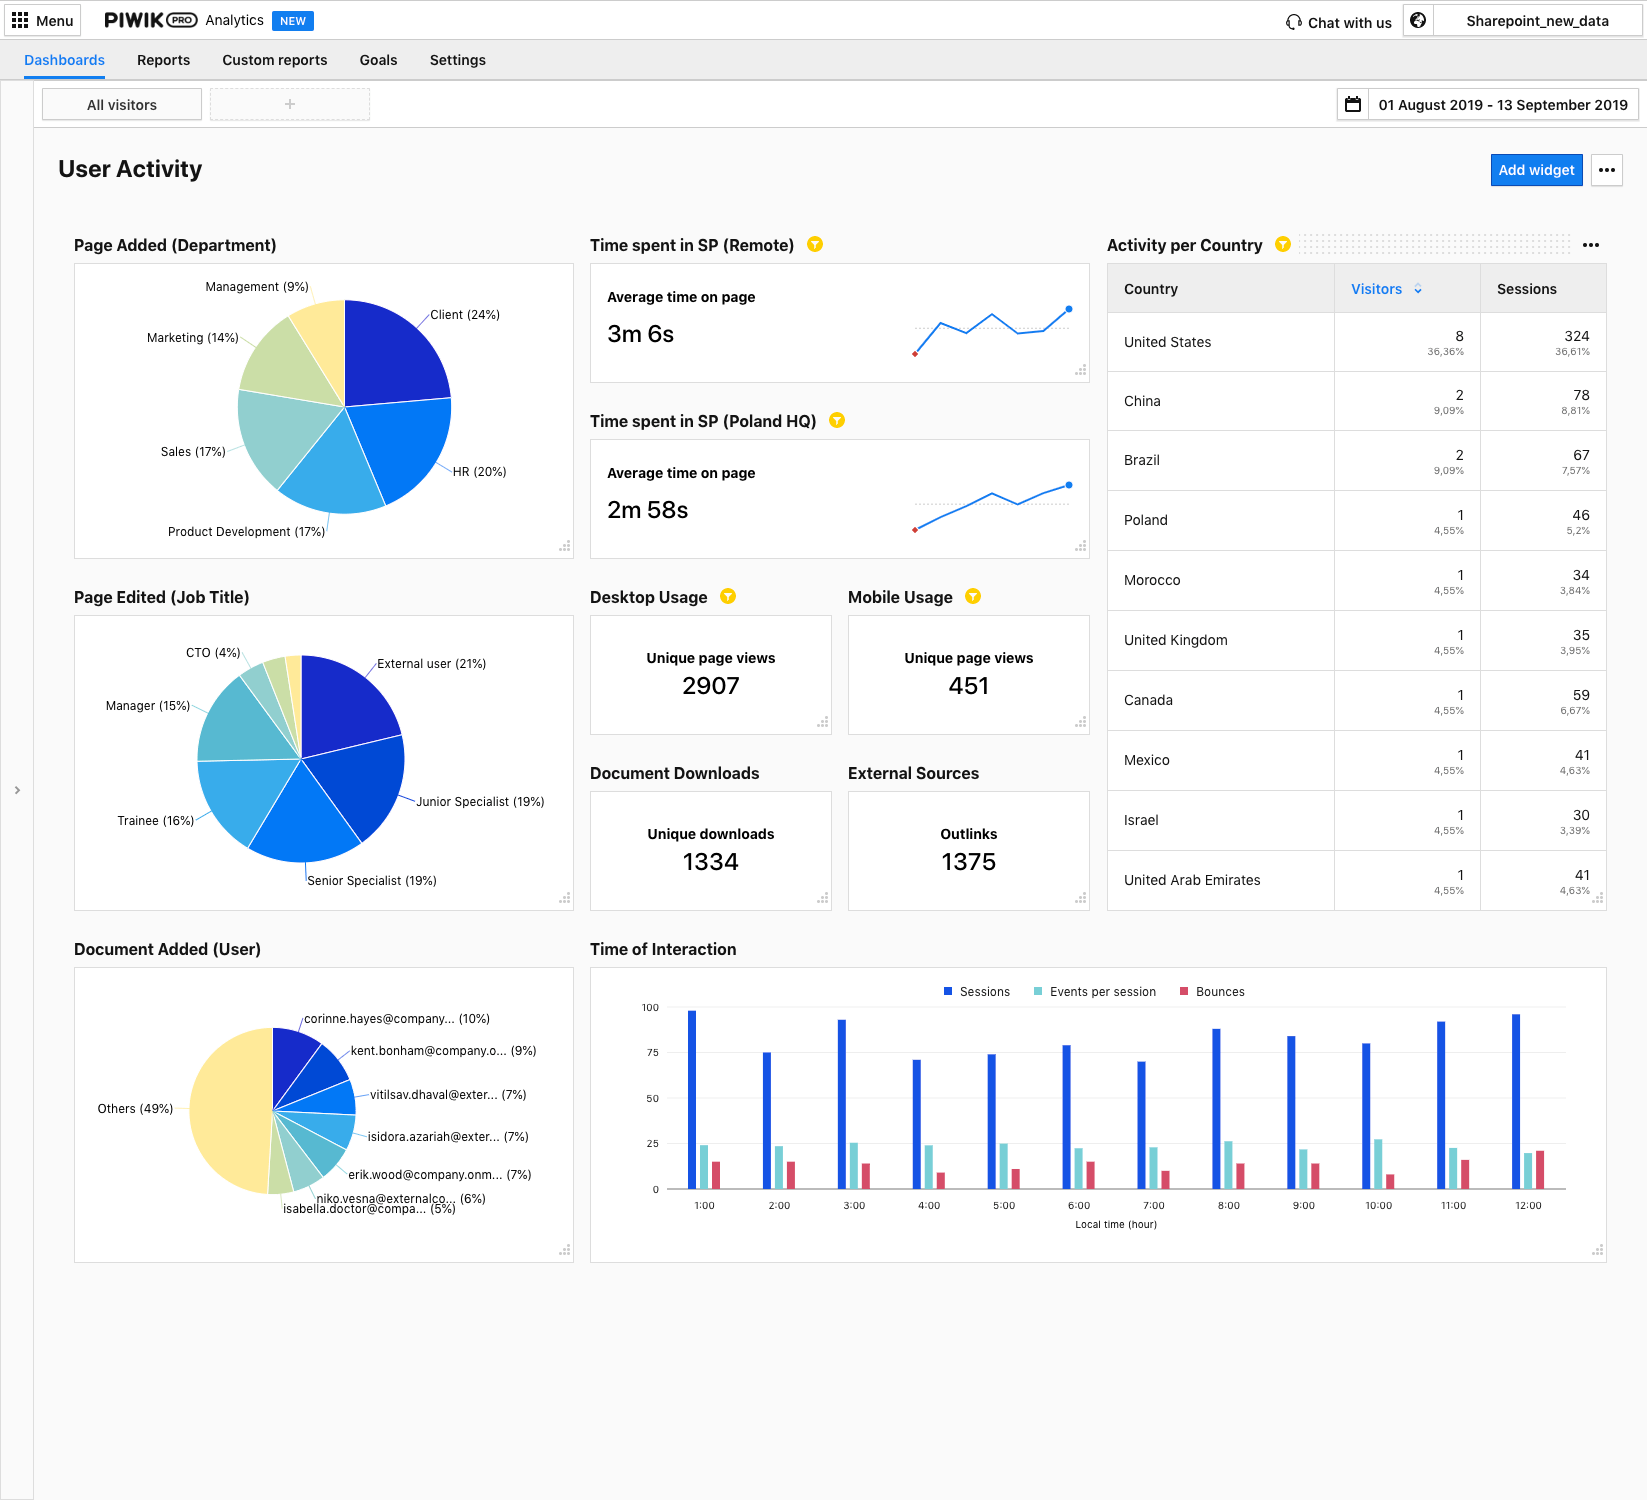Click the globe site icon
Screen dimensions: 1647x1500
pyautogui.click(x=1418, y=20)
